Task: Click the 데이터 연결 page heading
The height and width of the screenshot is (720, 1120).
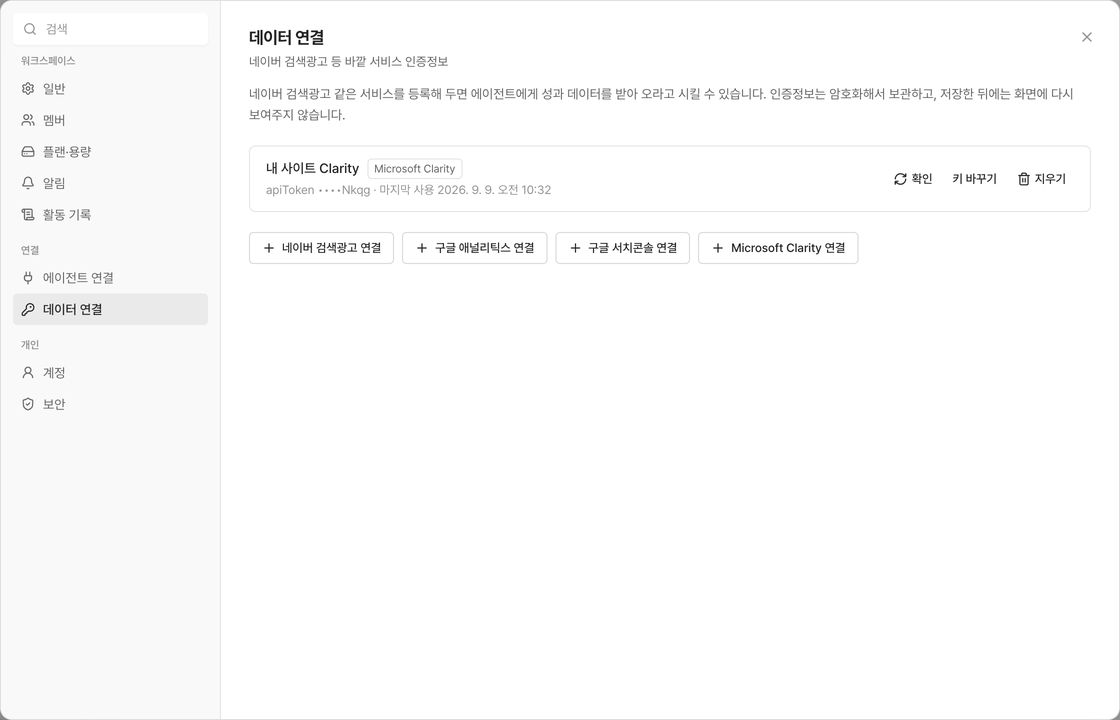Action: (x=286, y=37)
